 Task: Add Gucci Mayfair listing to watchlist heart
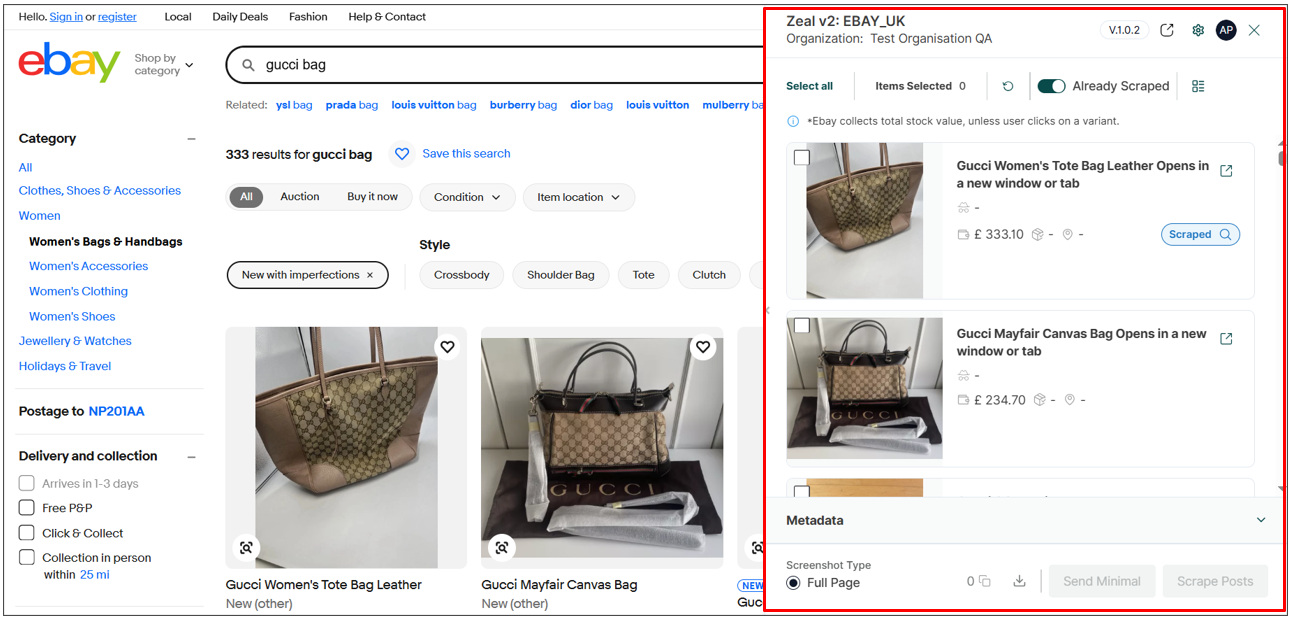[703, 347]
